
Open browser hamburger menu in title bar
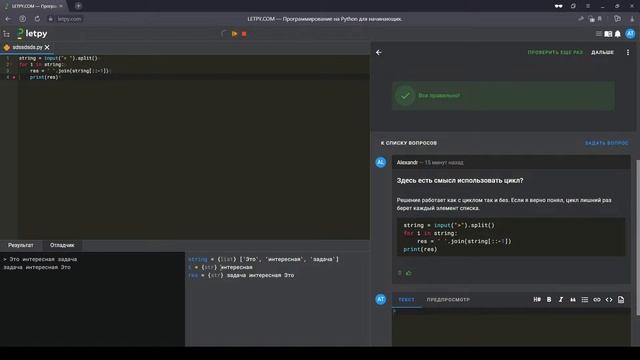588,6
